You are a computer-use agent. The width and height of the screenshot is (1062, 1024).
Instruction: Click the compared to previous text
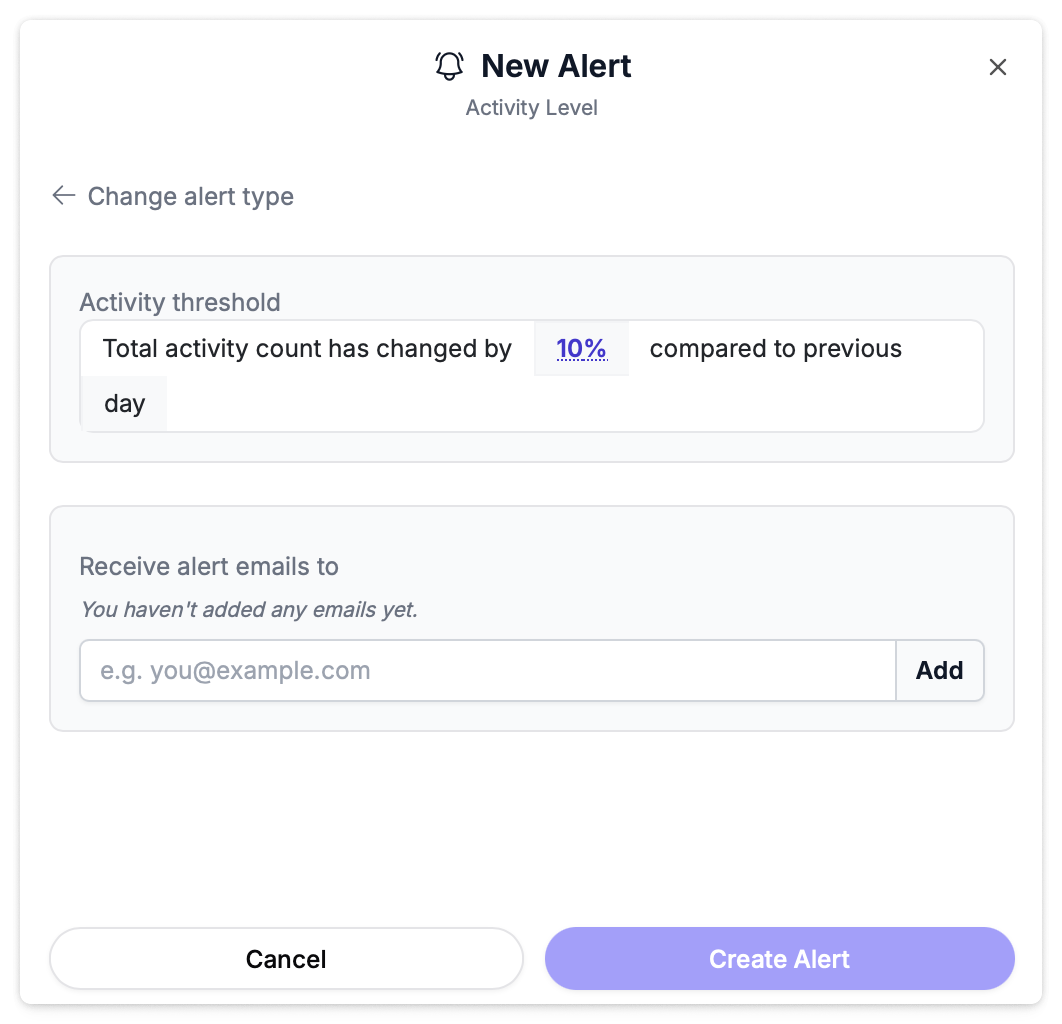pyautogui.click(x=776, y=349)
